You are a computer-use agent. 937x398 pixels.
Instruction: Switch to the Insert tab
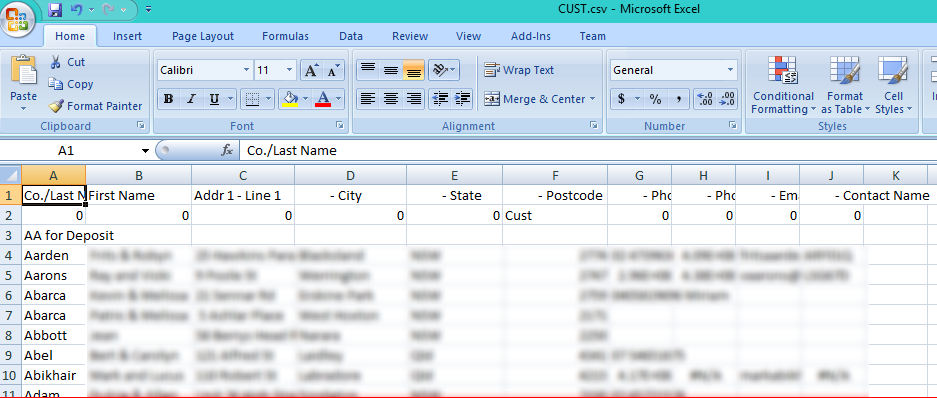tap(127, 36)
